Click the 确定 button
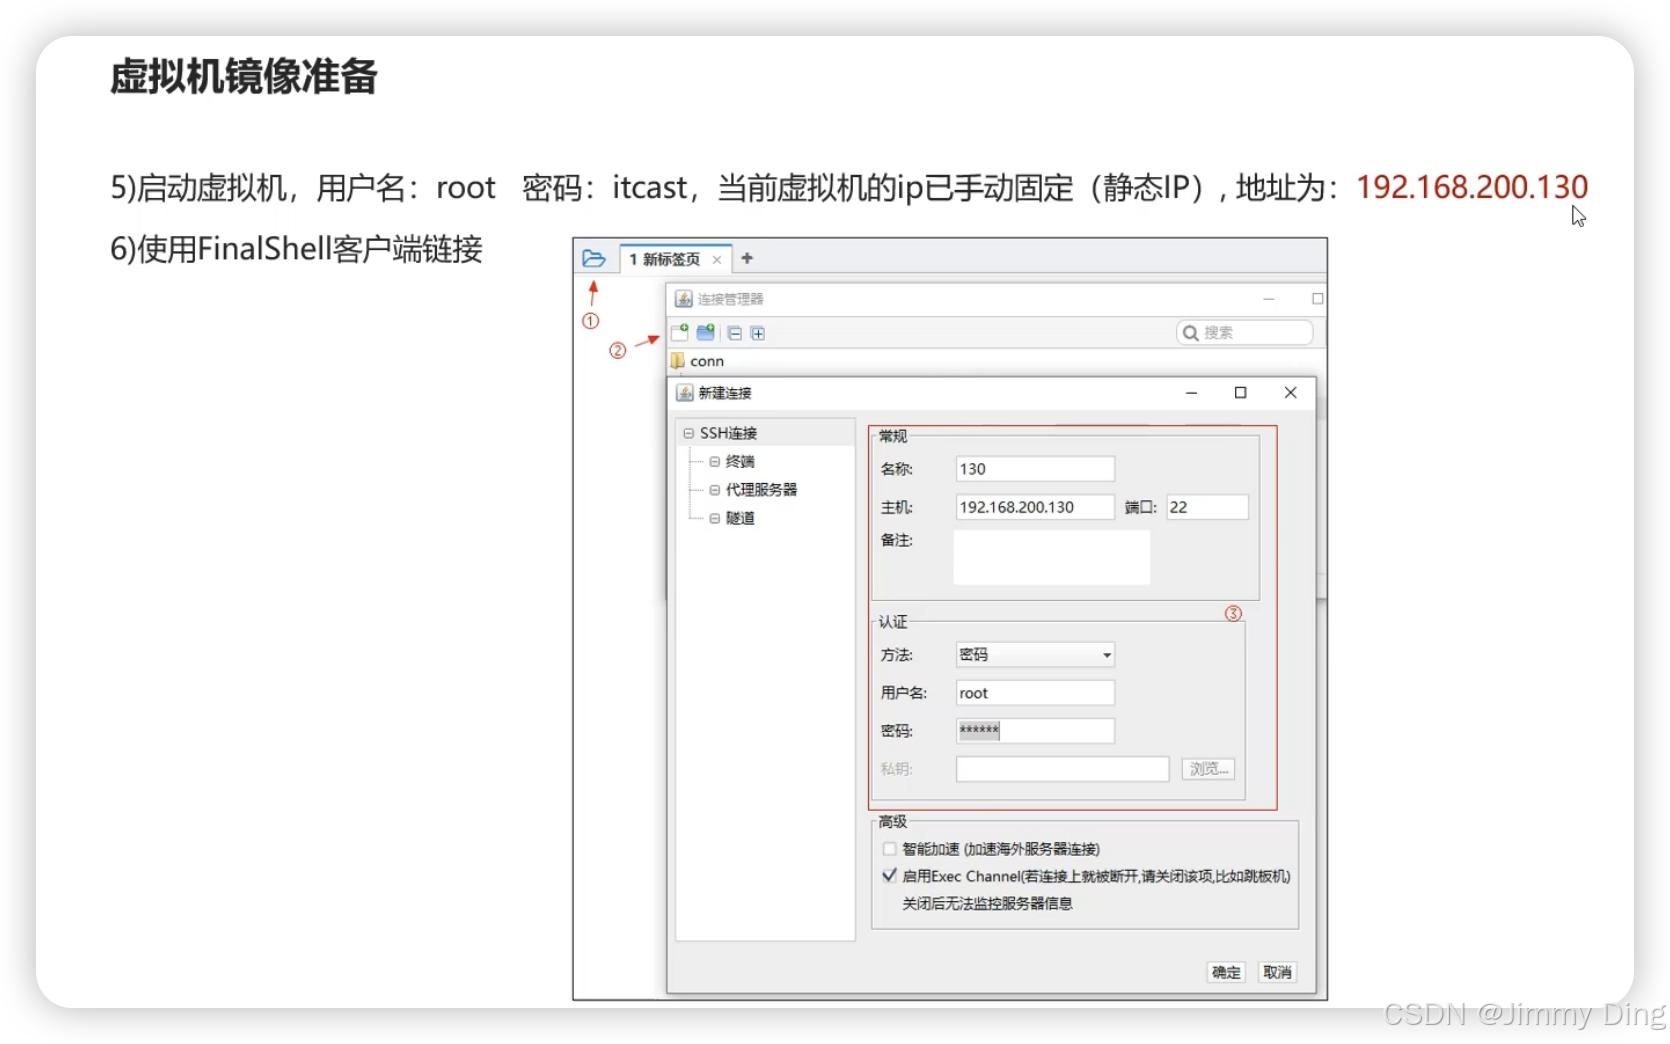1670x1044 pixels. coord(1226,972)
